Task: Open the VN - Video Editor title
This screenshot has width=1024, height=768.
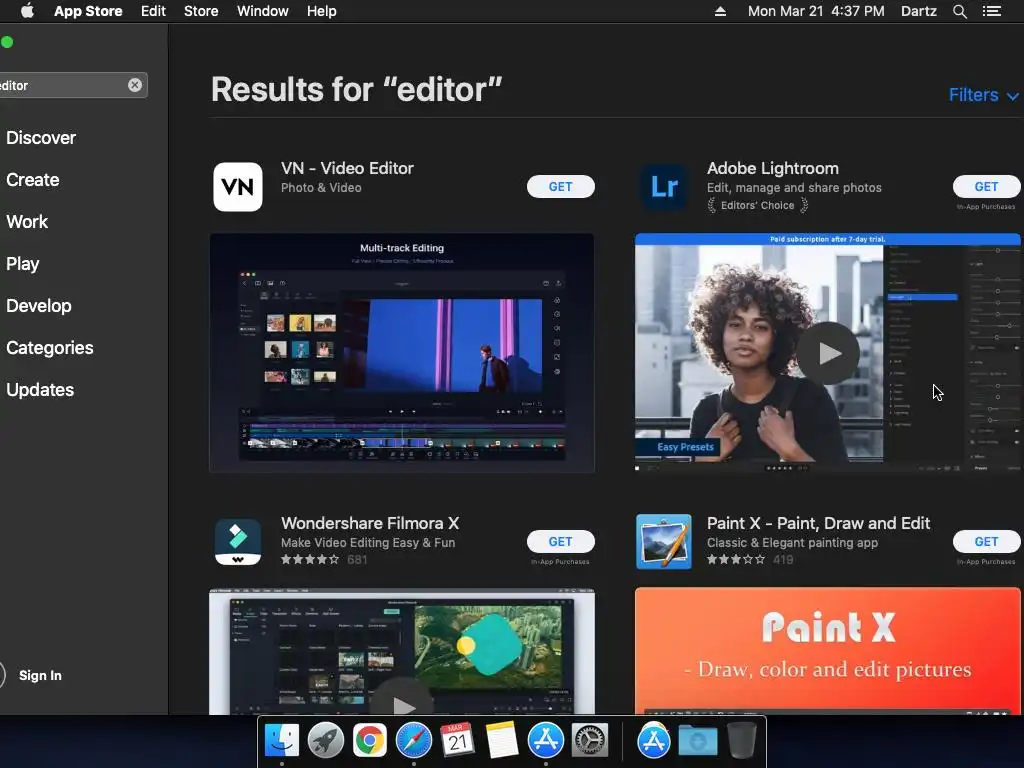Action: pyautogui.click(x=347, y=168)
